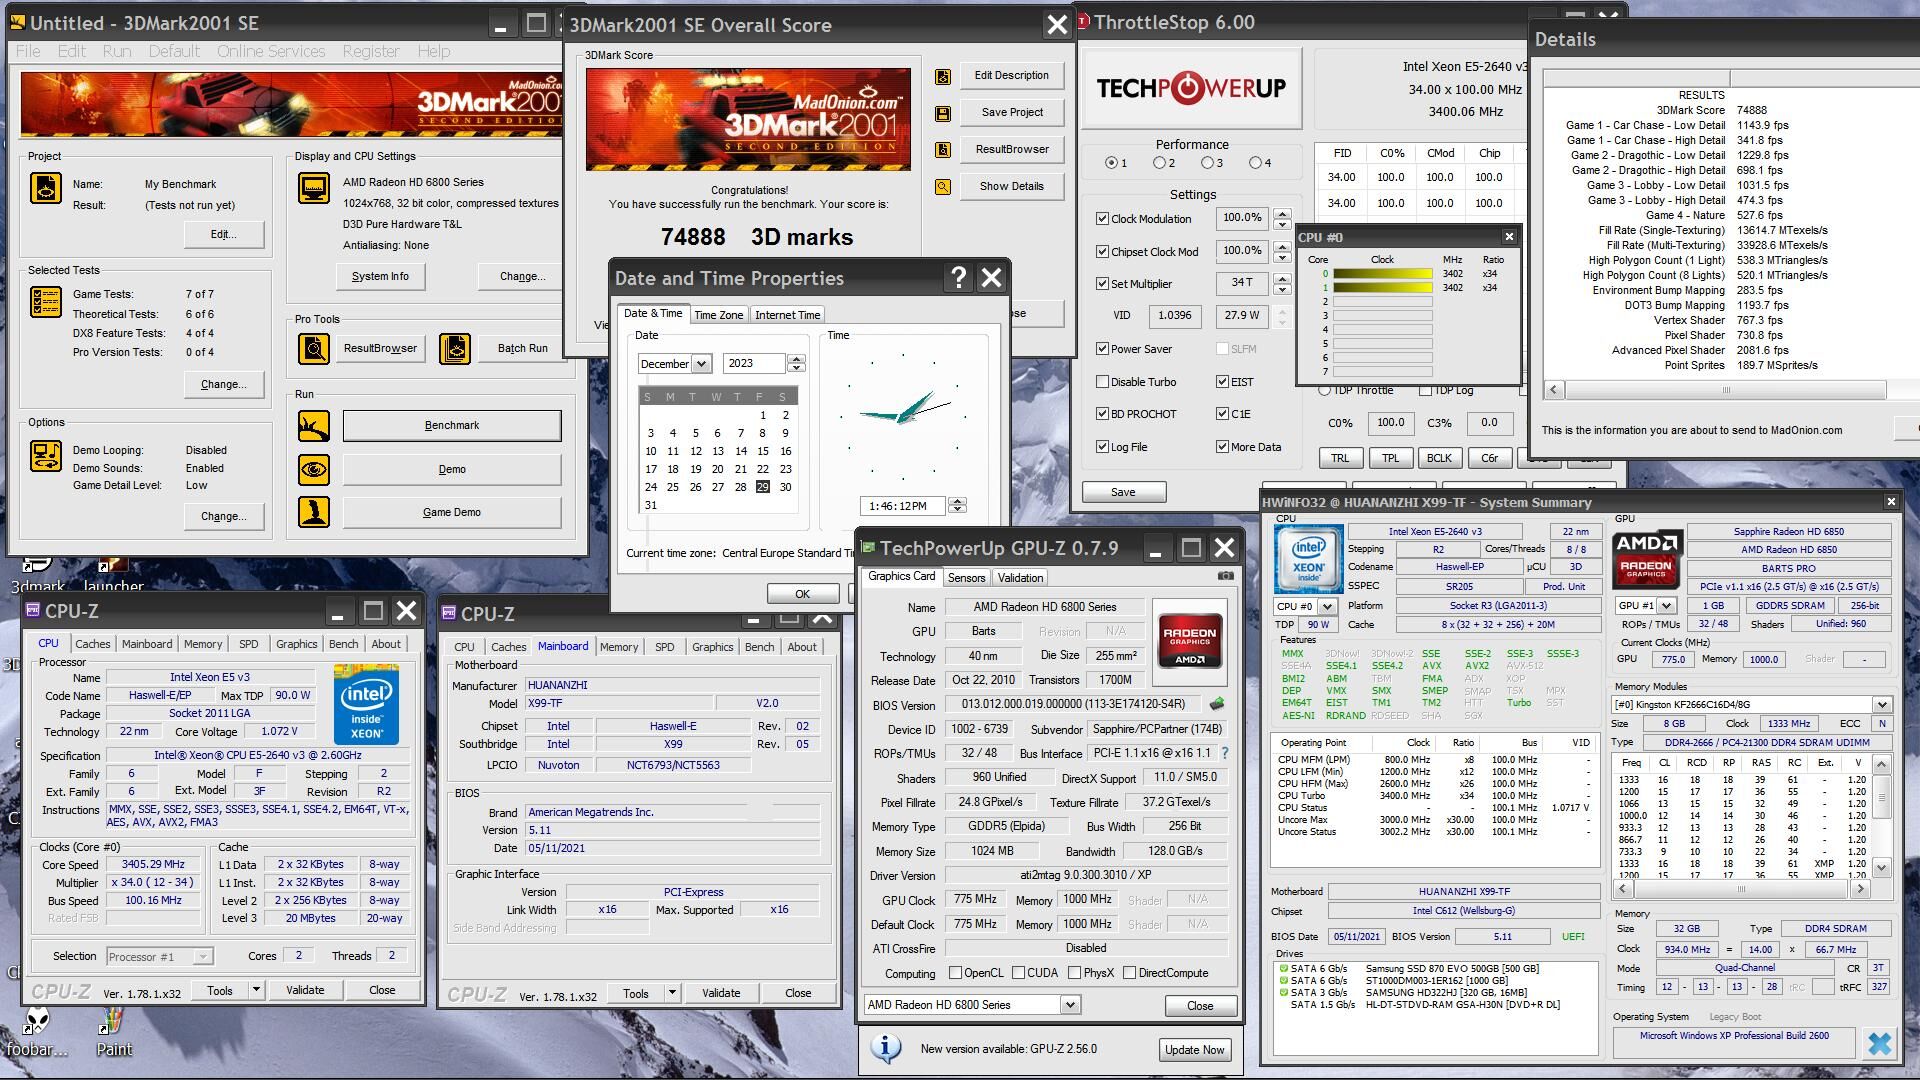Click the Intel Xeon logo in HWiNFO summary
This screenshot has width=1920, height=1080.
click(x=1308, y=560)
